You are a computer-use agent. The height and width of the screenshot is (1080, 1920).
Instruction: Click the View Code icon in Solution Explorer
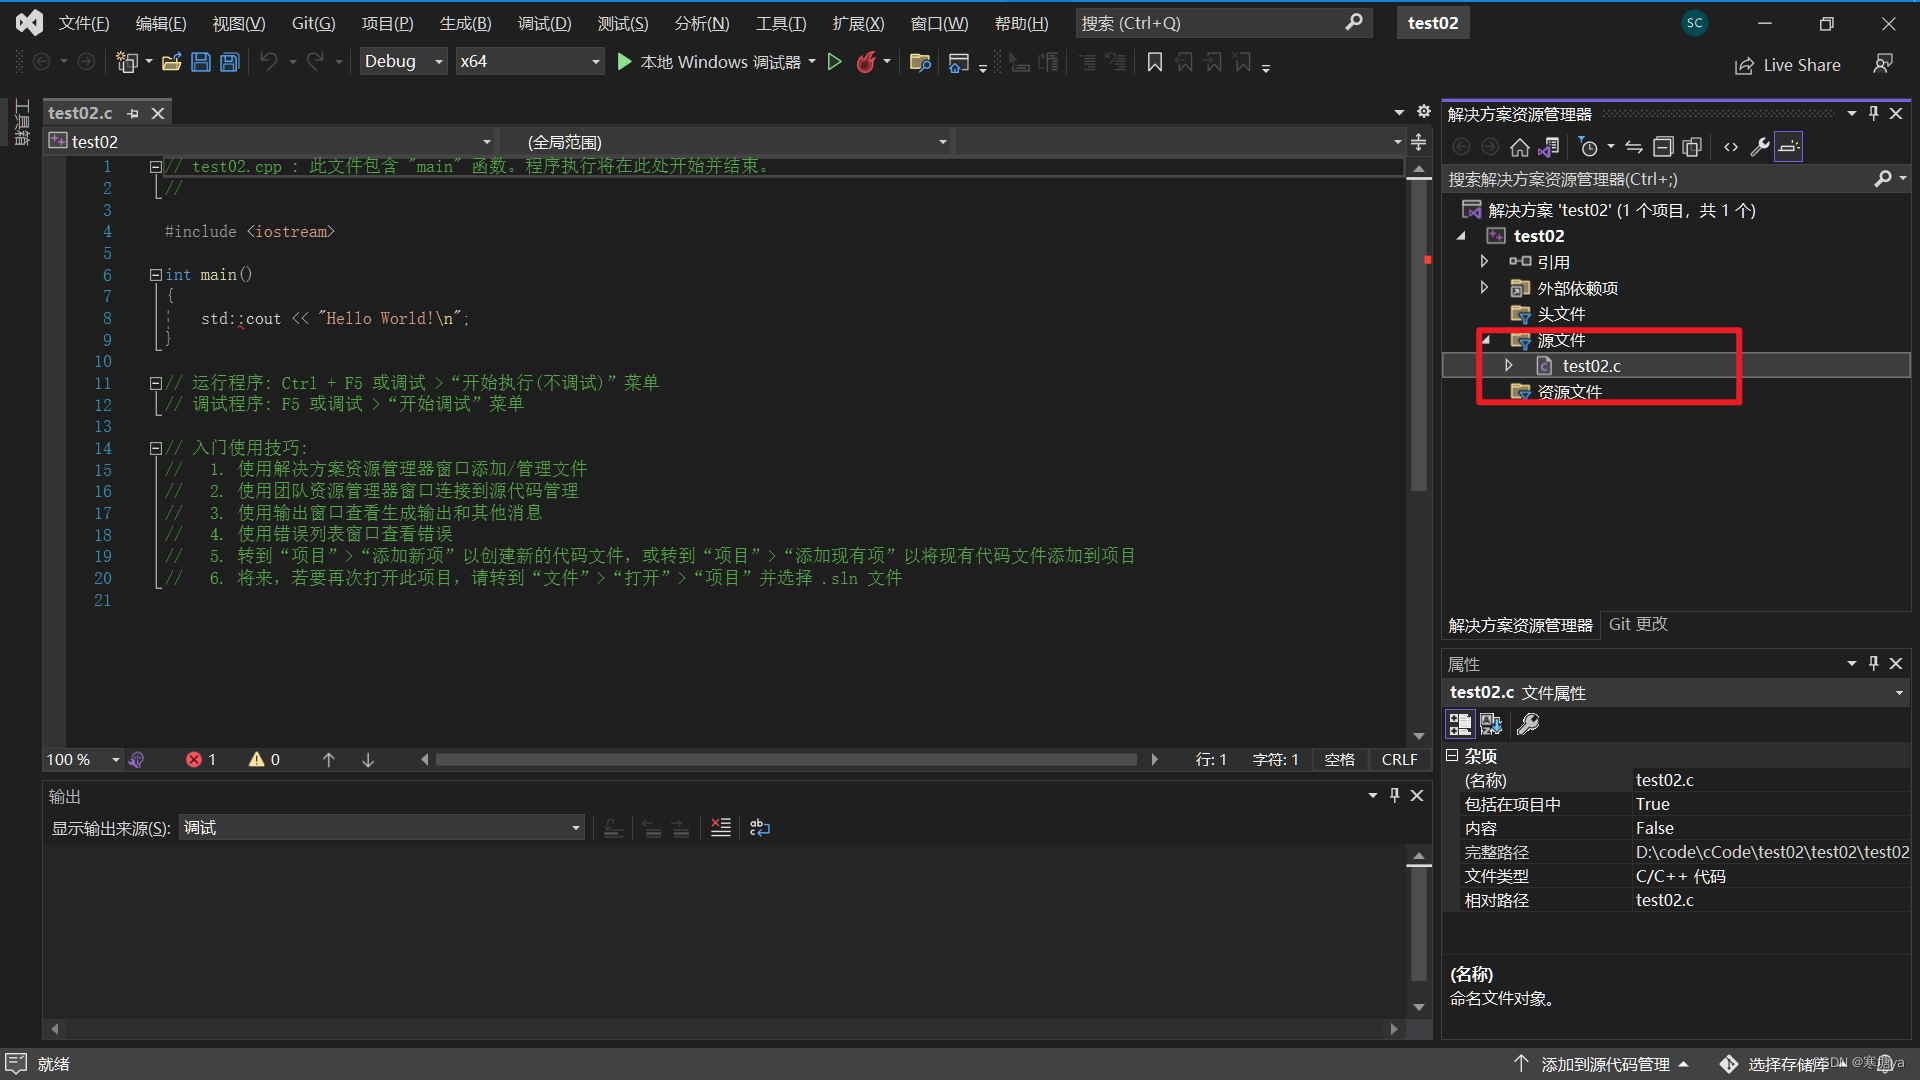(1731, 147)
